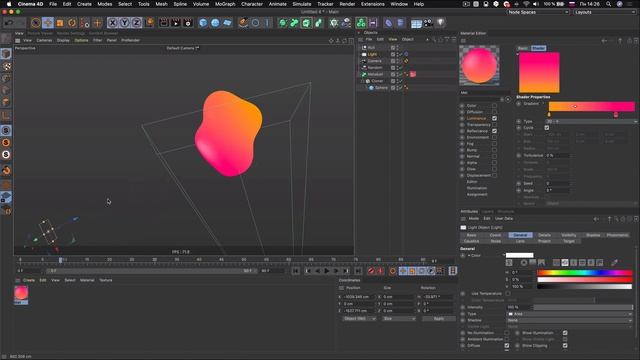Open the light Type dropdown showing Area
The height and width of the screenshot is (360, 640).
pyautogui.click(x=570, y=314)
